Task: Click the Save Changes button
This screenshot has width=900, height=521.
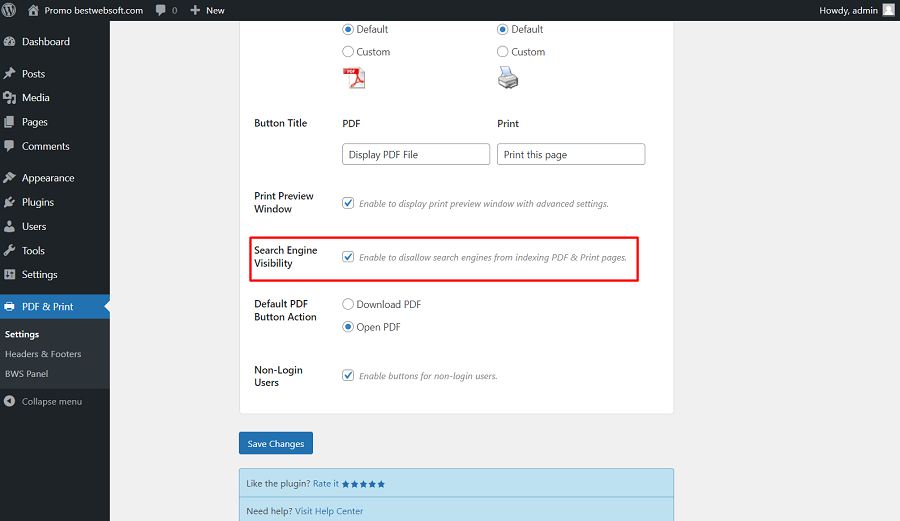Action: click(276, 443)
